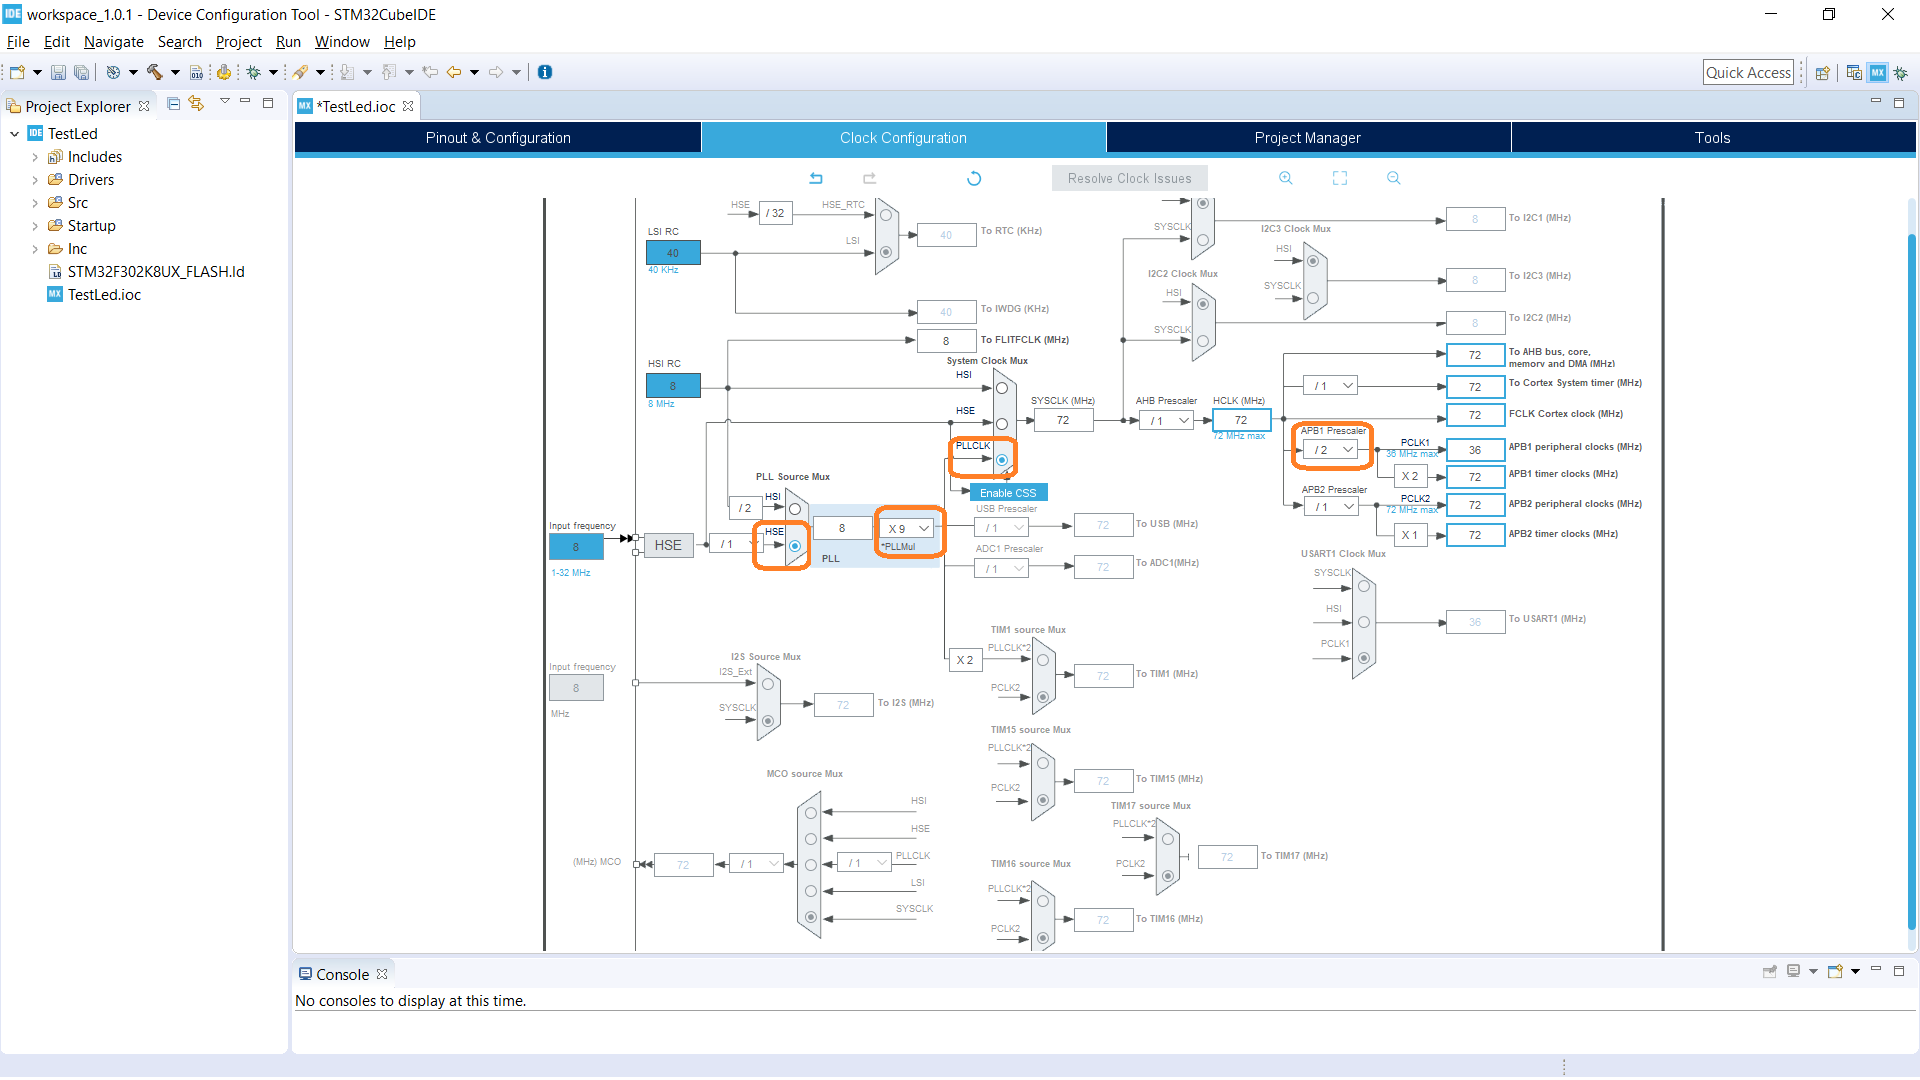The image size is (1920, 1080).
Task: Click the clock diagram Undo icon
Action: point(816,178)
